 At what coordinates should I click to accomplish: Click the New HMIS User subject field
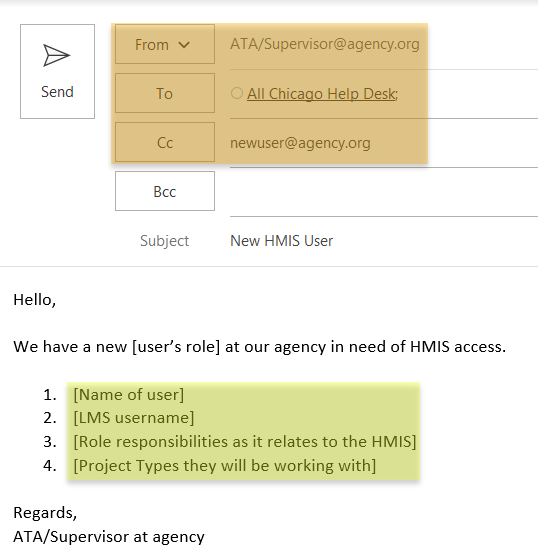point(384,241)
